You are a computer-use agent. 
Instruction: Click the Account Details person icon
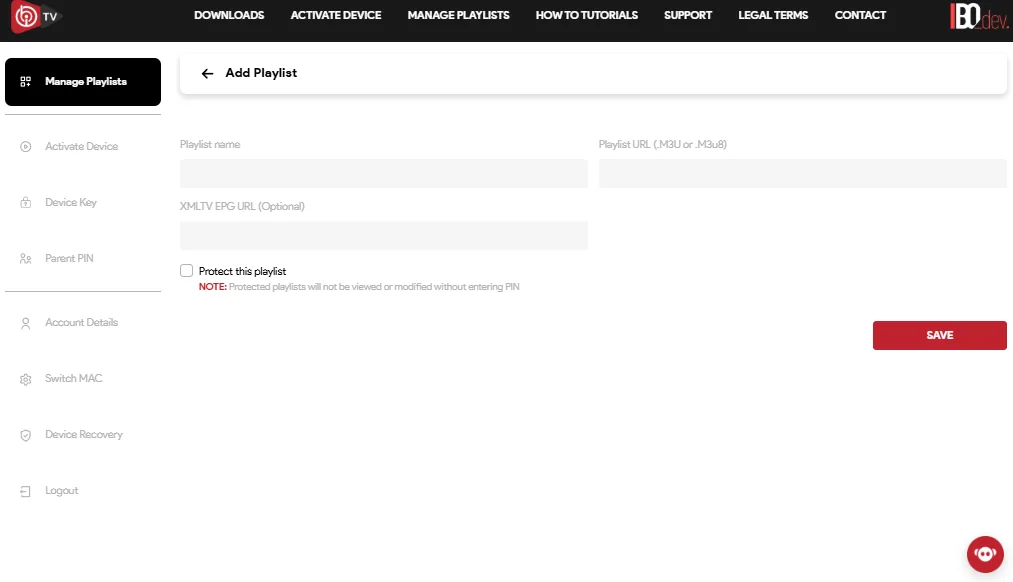pos(25,323)
